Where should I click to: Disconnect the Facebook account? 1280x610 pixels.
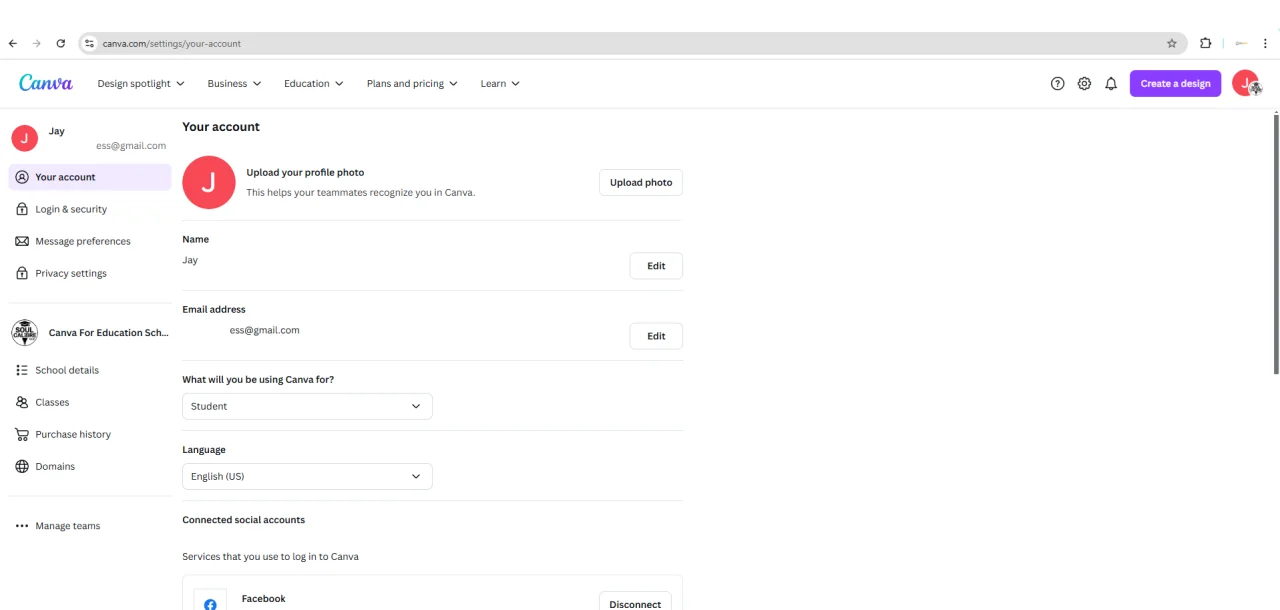click(635, 603)
